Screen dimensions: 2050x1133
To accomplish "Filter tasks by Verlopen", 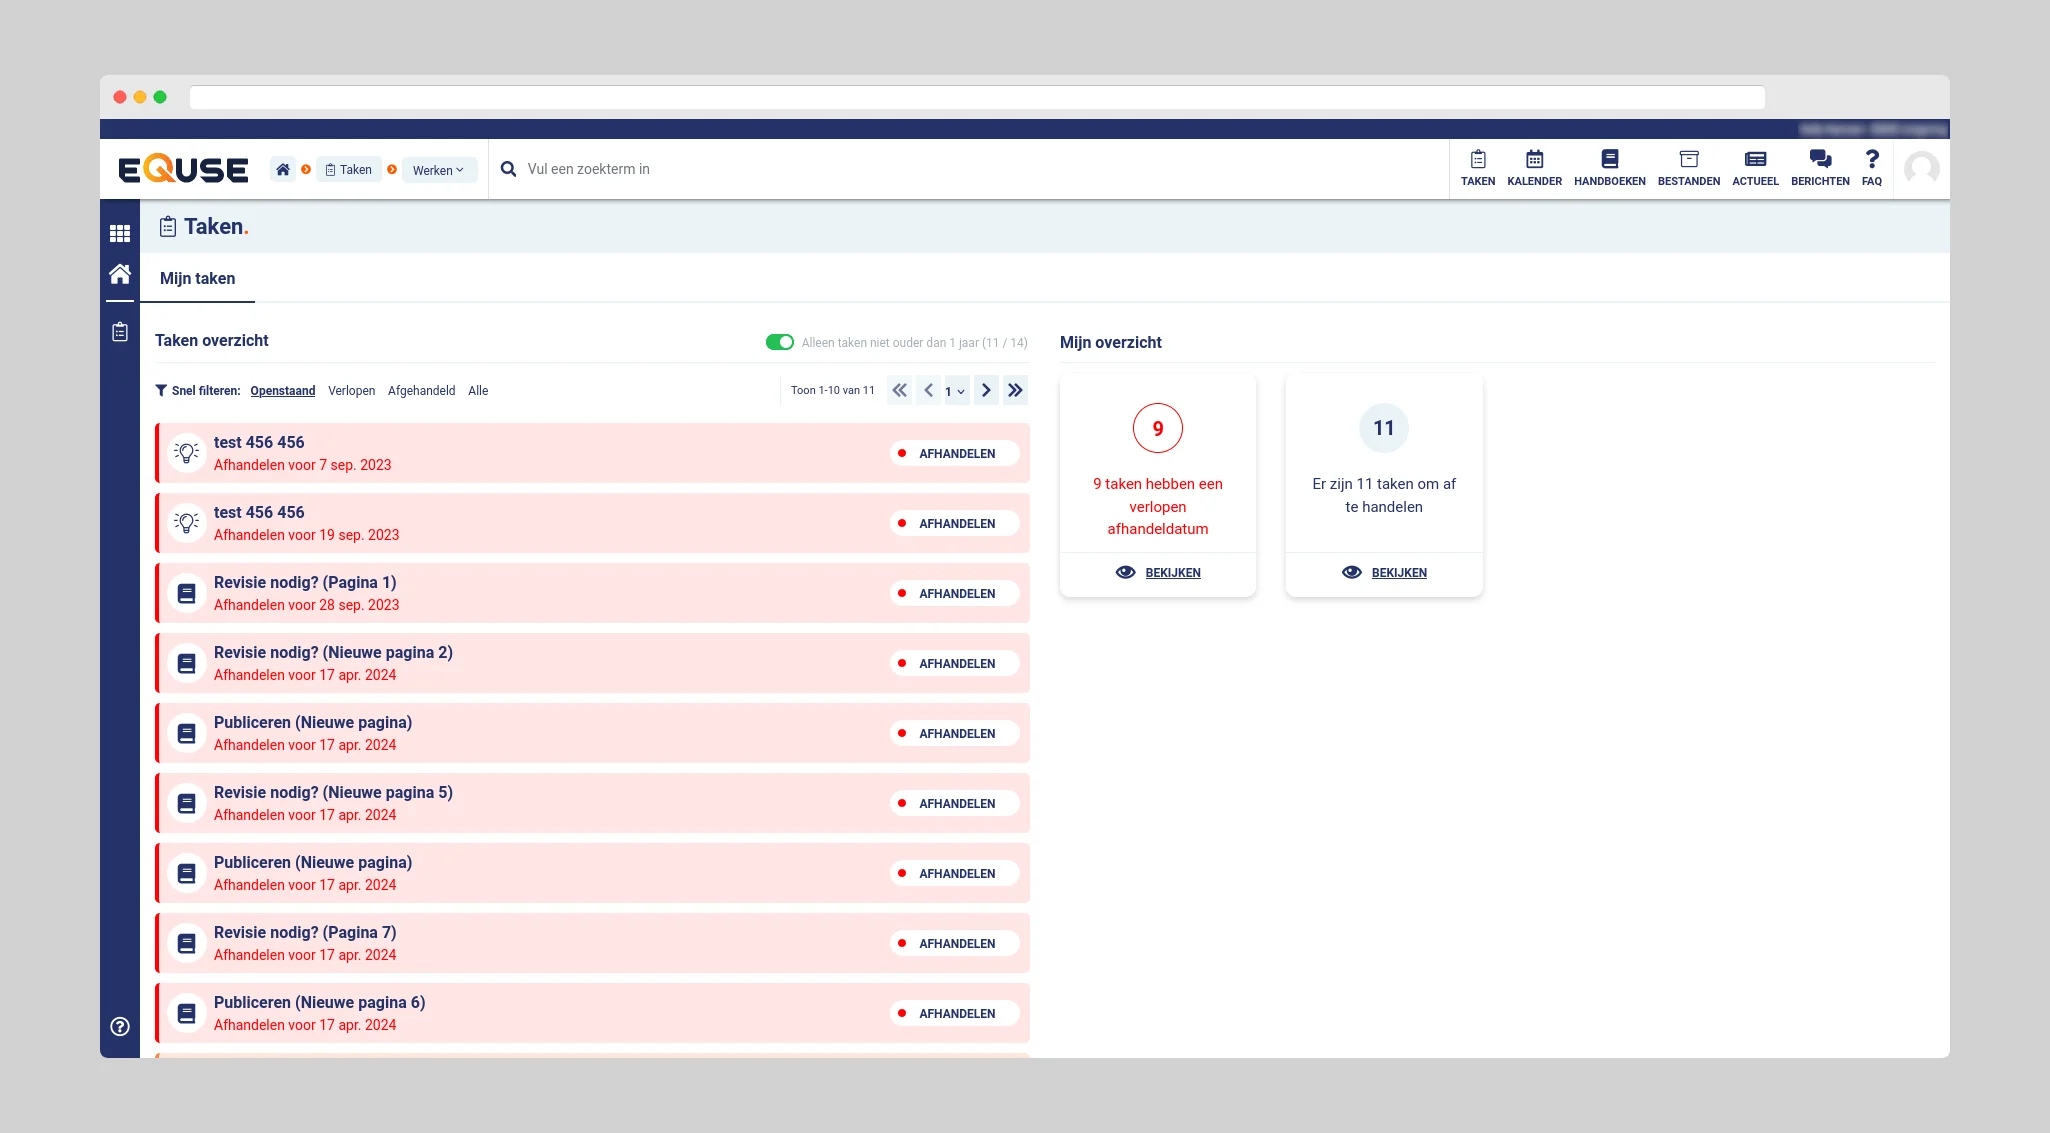I will click(351, 391).
